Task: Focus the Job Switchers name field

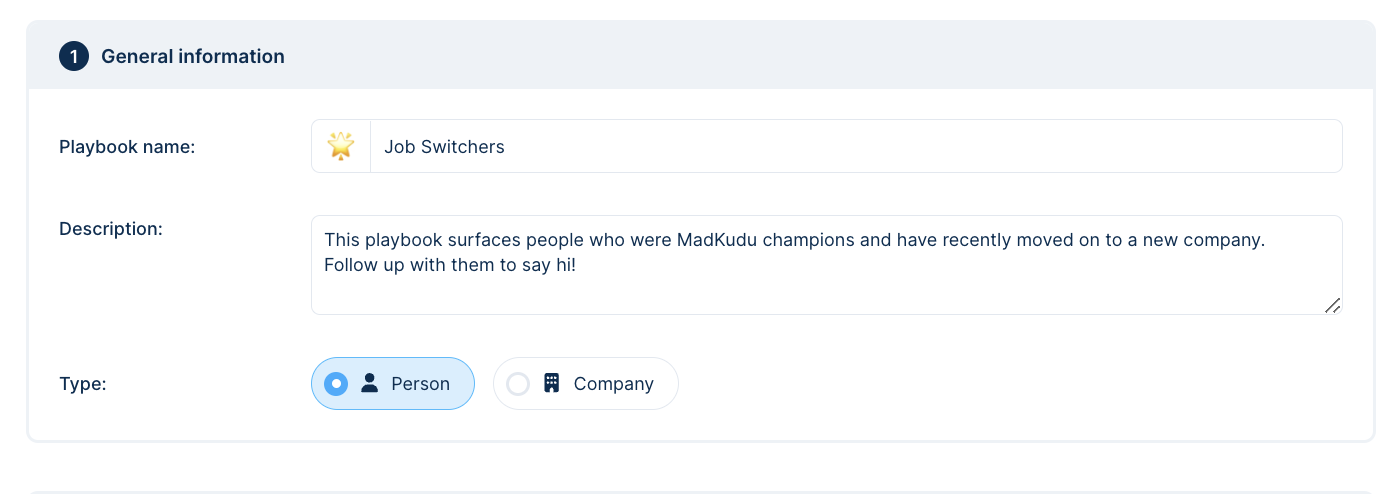Action: coord(856,147)
